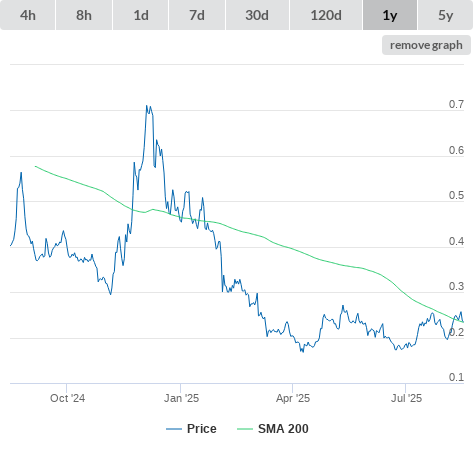Click the 0.6 y-axis value
The width and height of the screenshot is (474, 455).
pyautogui.click(x=456, y=150)
